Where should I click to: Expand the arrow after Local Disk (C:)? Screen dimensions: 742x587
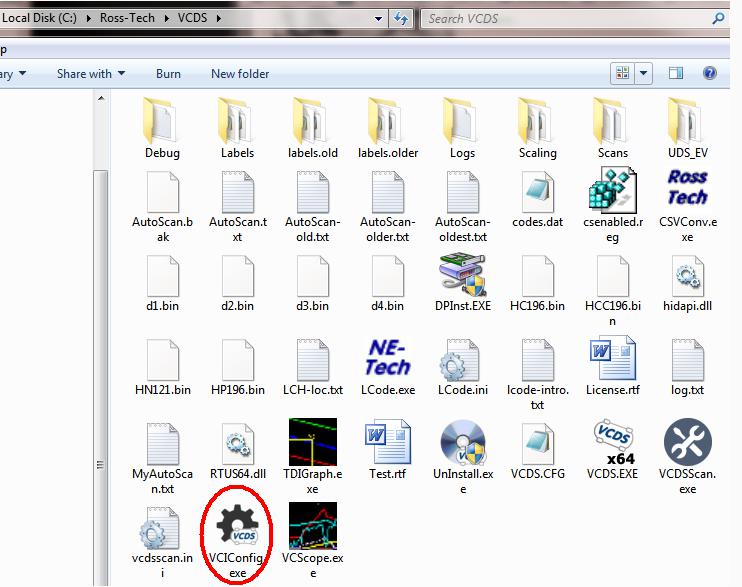pos(88,18)
